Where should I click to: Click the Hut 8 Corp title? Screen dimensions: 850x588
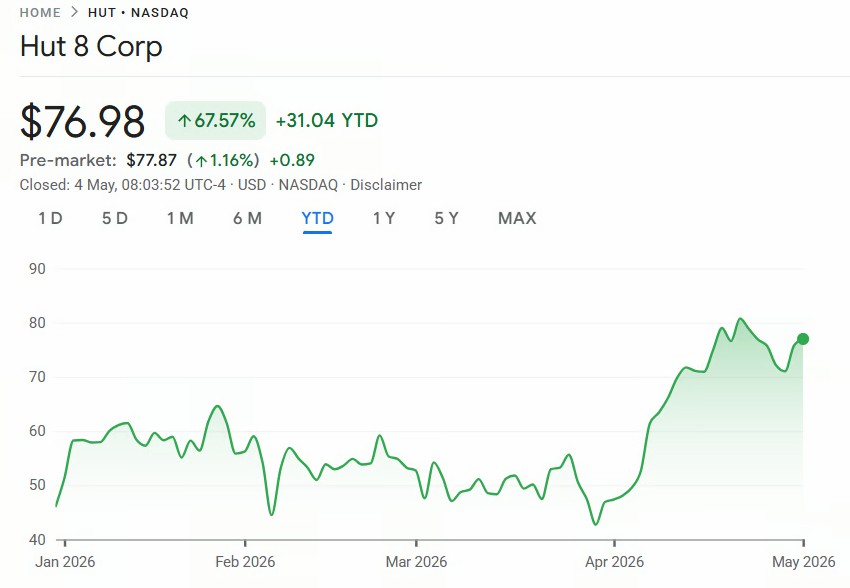click(91, 46)
